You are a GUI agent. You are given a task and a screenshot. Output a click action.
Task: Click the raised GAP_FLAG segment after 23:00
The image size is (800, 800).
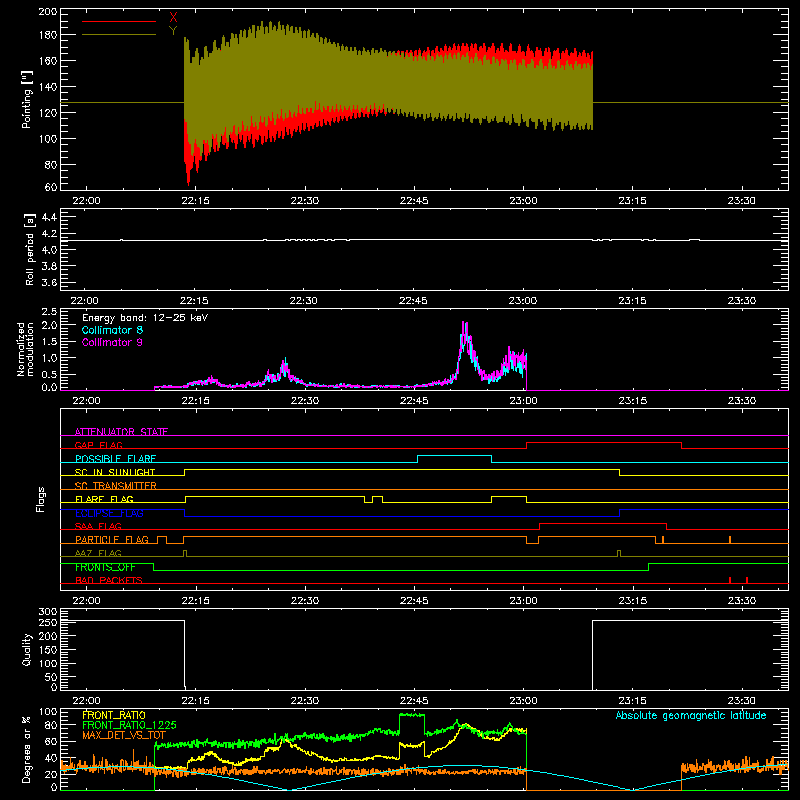[x=604, y=442]
